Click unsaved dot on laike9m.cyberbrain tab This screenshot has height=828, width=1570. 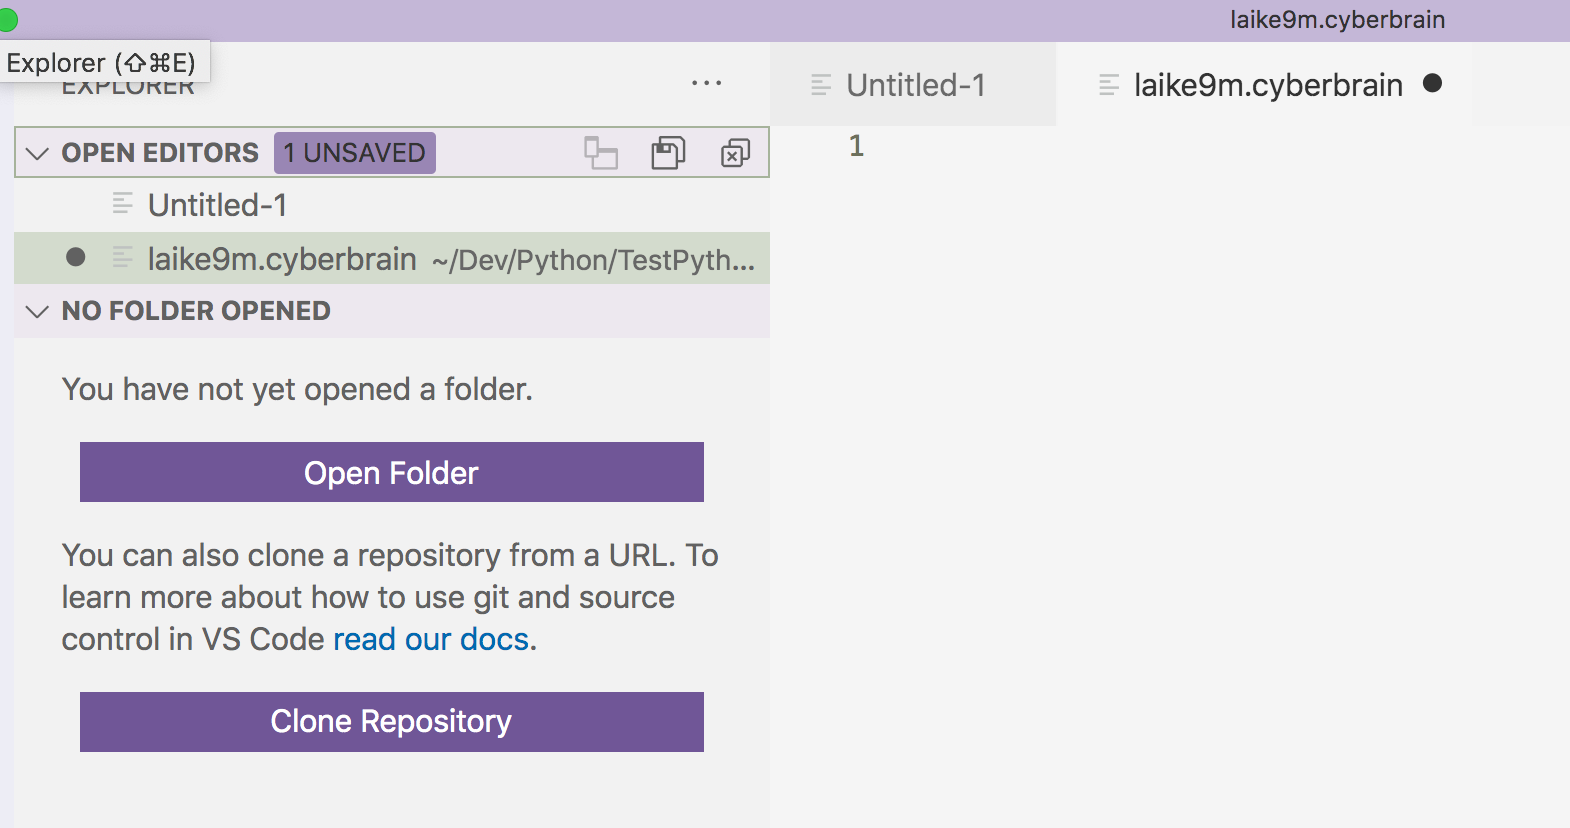pos(1432,84)
